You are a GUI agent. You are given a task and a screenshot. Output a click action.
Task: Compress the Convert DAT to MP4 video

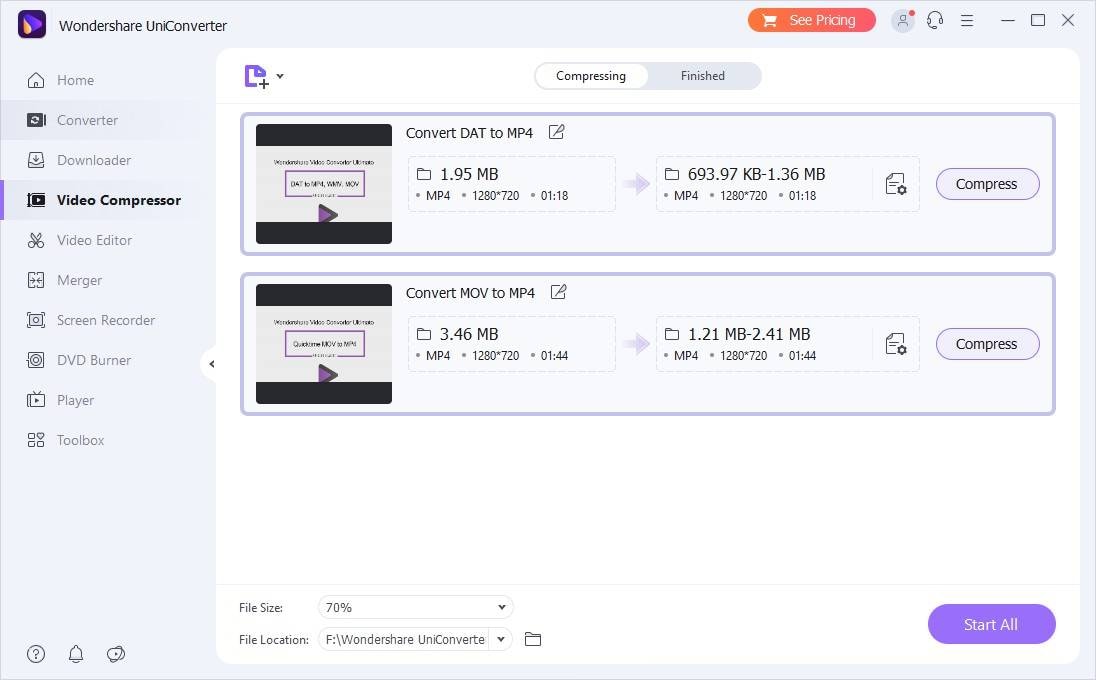[x=987, y=184]
